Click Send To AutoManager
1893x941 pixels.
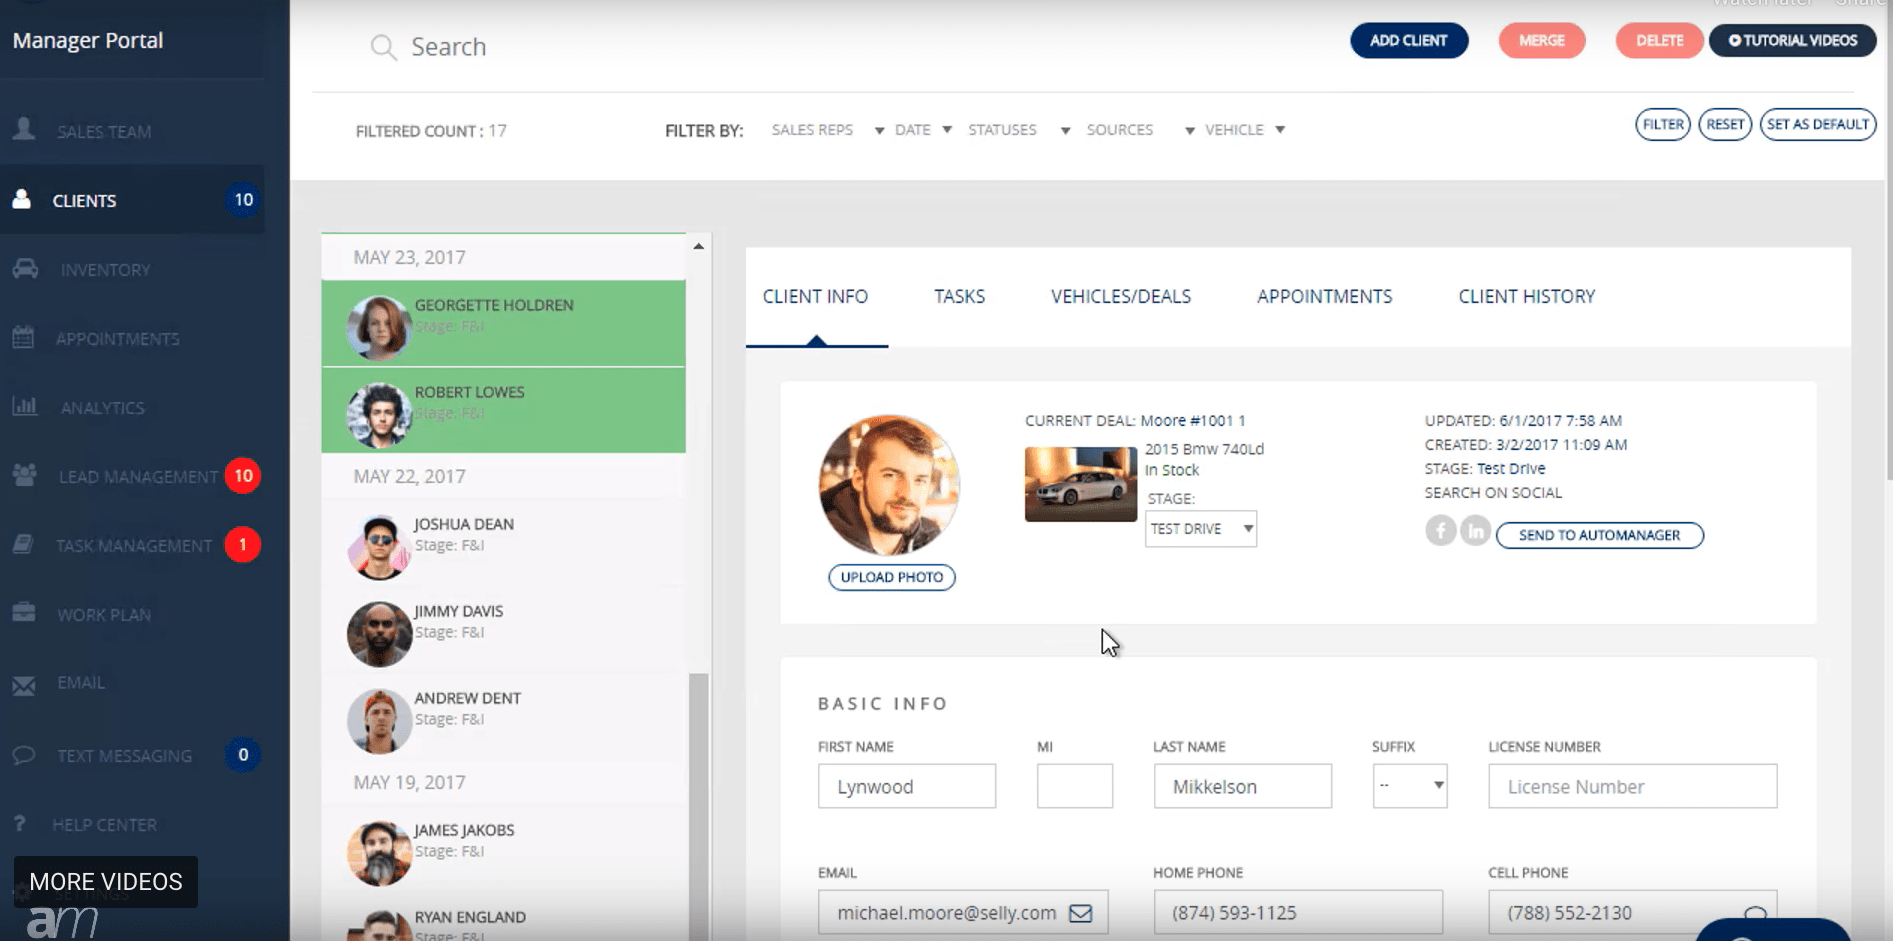pyautogui.click(x=1599, y=535)
